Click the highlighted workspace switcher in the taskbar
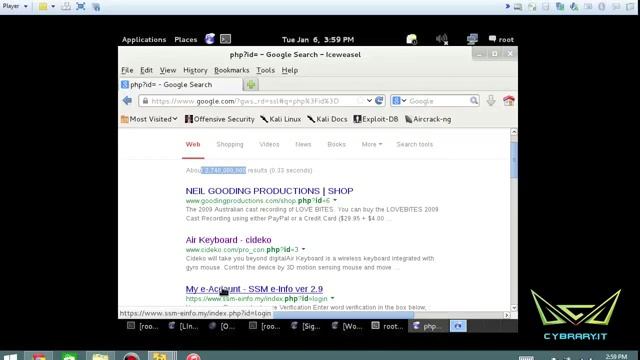This screenshot has height=360, width=640. point(458,326)
